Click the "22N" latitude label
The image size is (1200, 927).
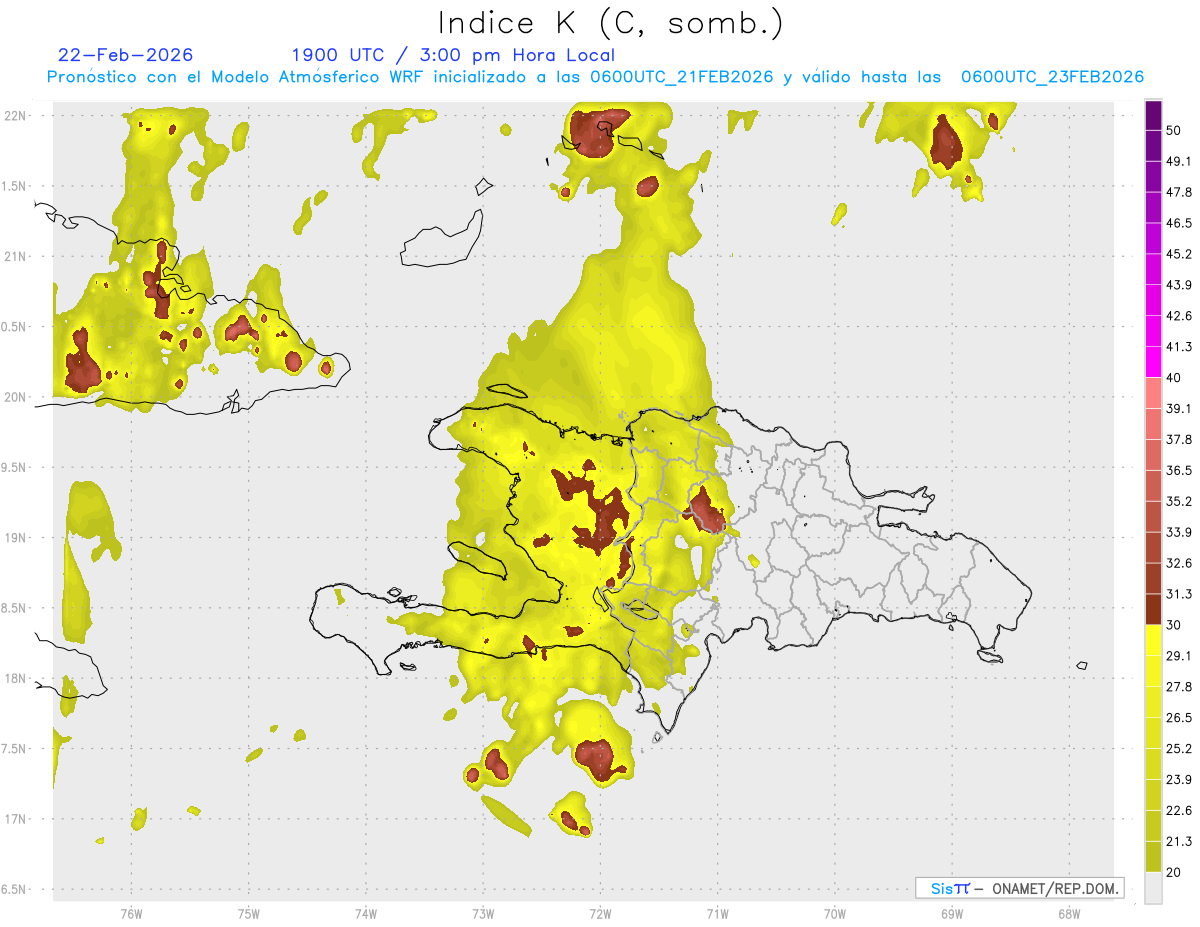pos(16,115)
